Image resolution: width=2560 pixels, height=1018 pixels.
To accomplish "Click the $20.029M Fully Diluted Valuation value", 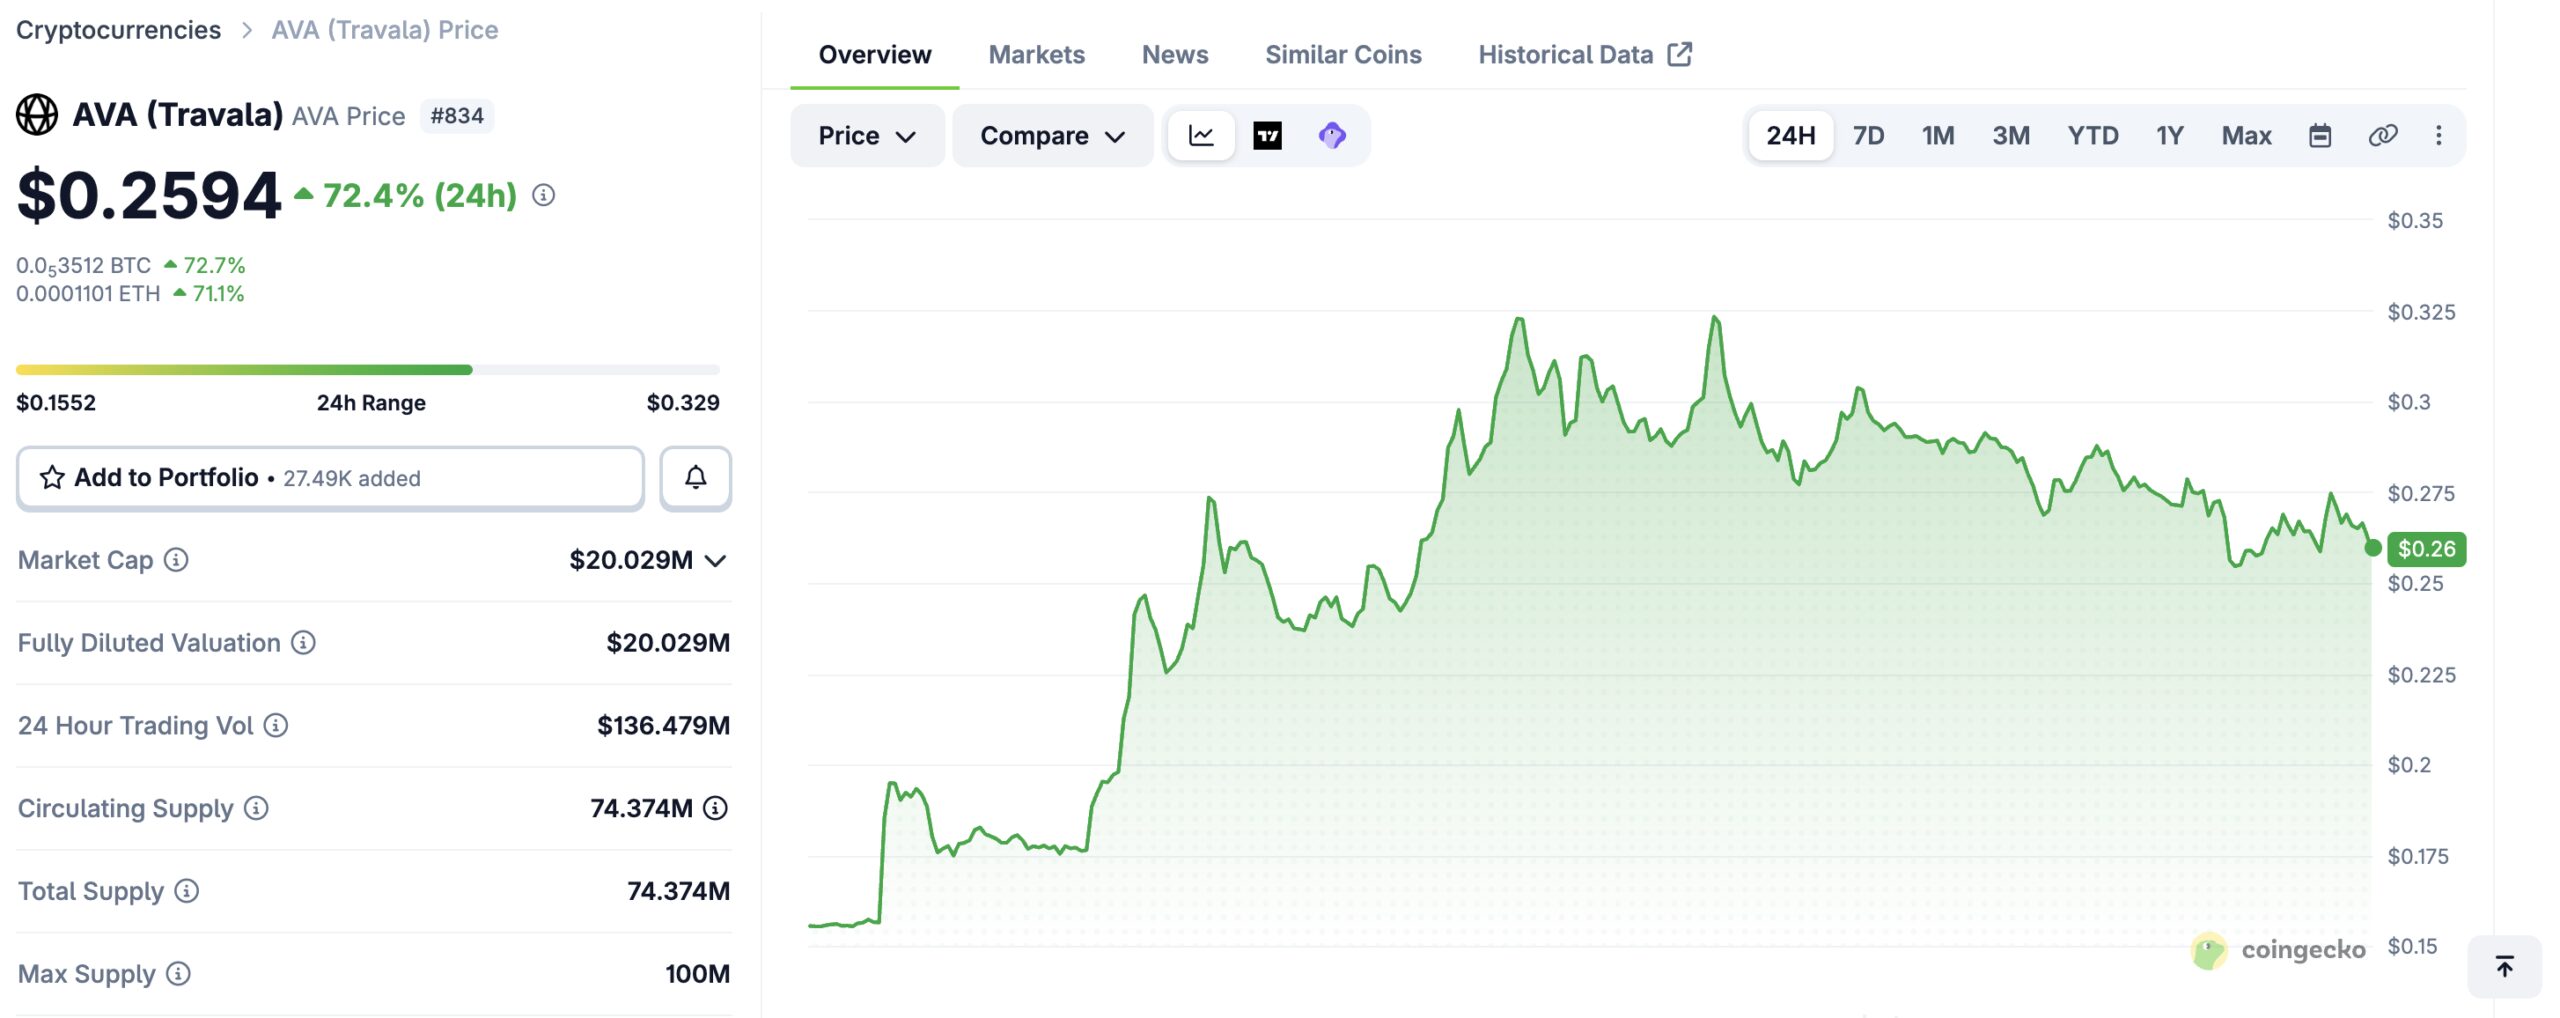I will pos(668,643).
